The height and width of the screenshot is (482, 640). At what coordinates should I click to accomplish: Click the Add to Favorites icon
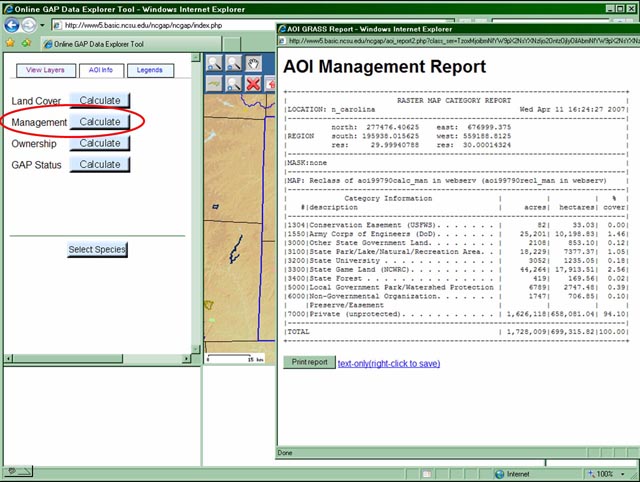click(x=27, y=43)
